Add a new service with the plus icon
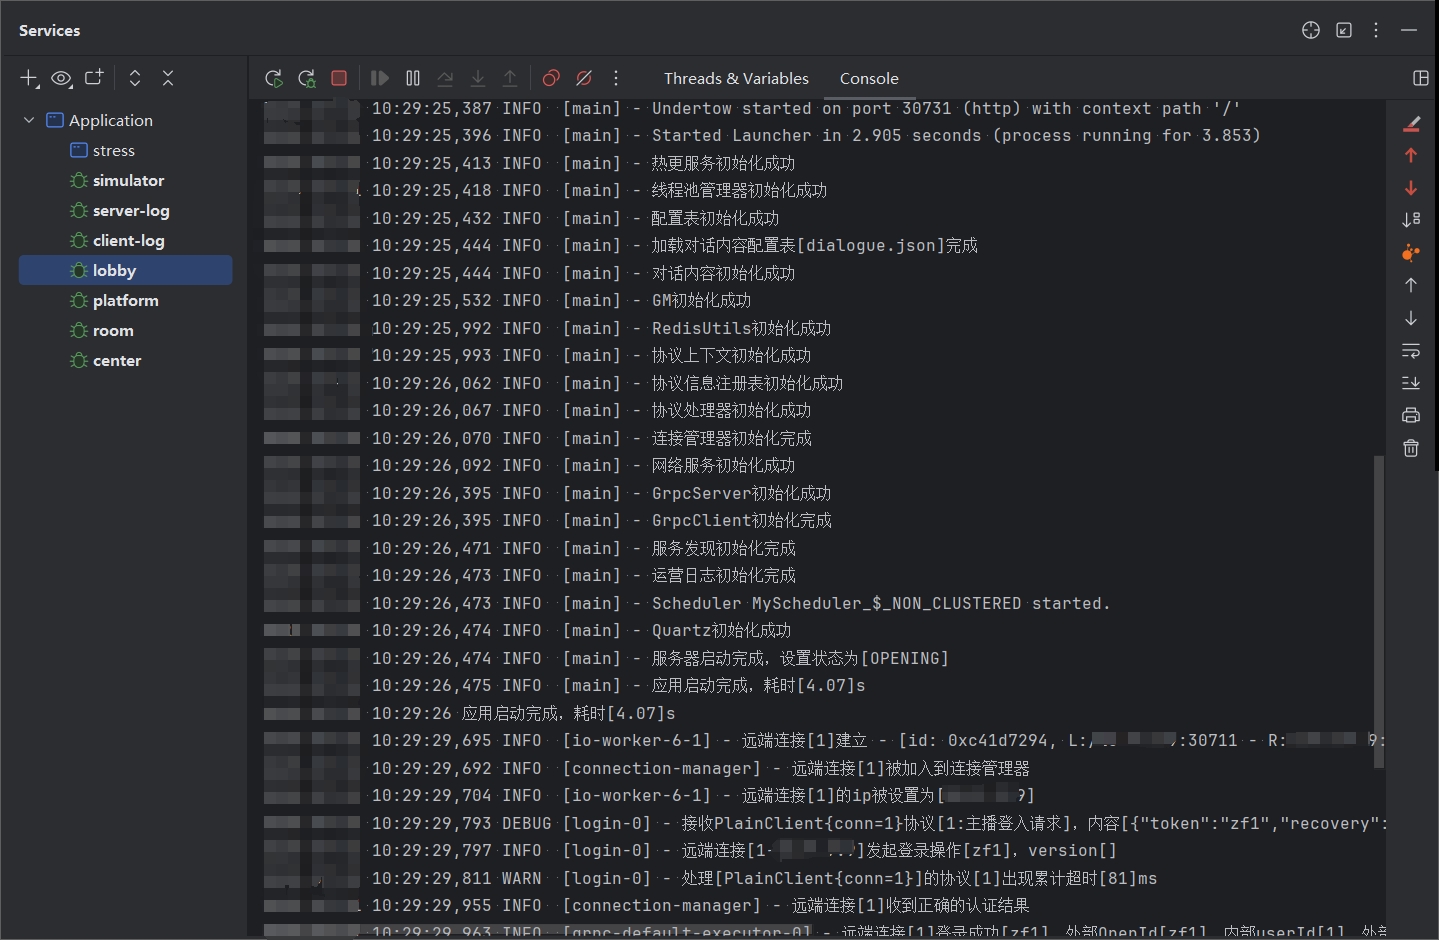Screen dimensions: 1439x940 [28, 78]
